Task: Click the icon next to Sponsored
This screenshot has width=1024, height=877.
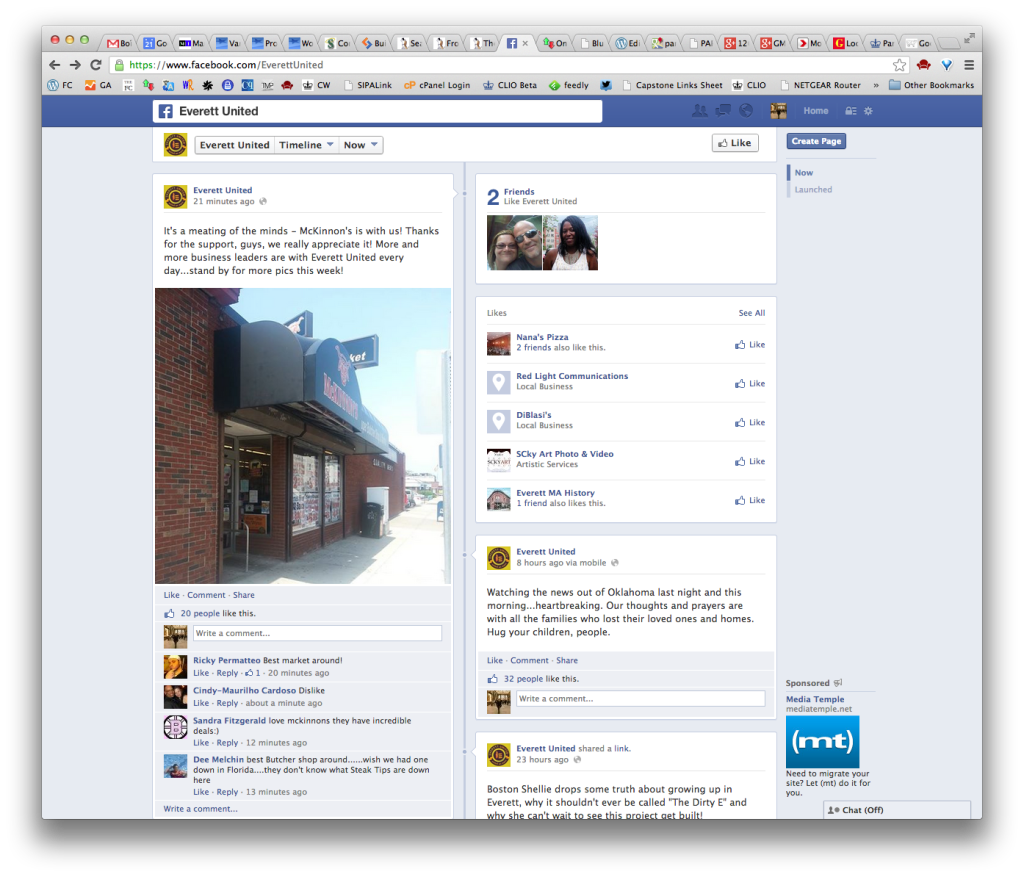Action: (x=838, y=683)
